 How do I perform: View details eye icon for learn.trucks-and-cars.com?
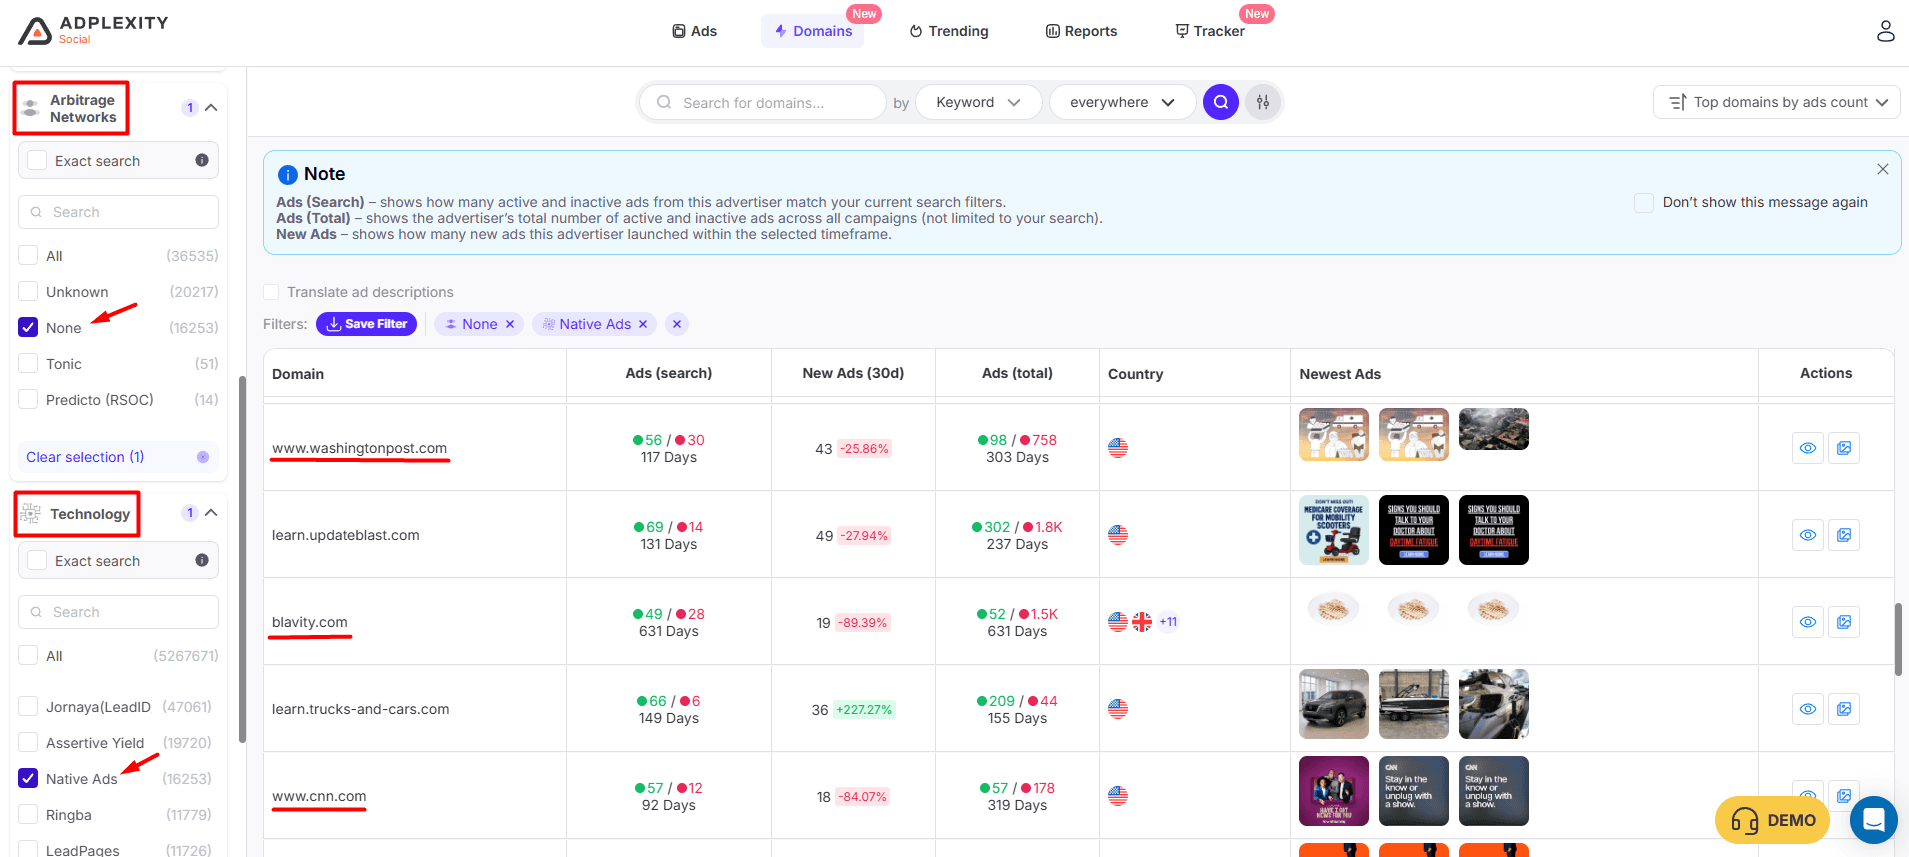tap(1808, 709)
